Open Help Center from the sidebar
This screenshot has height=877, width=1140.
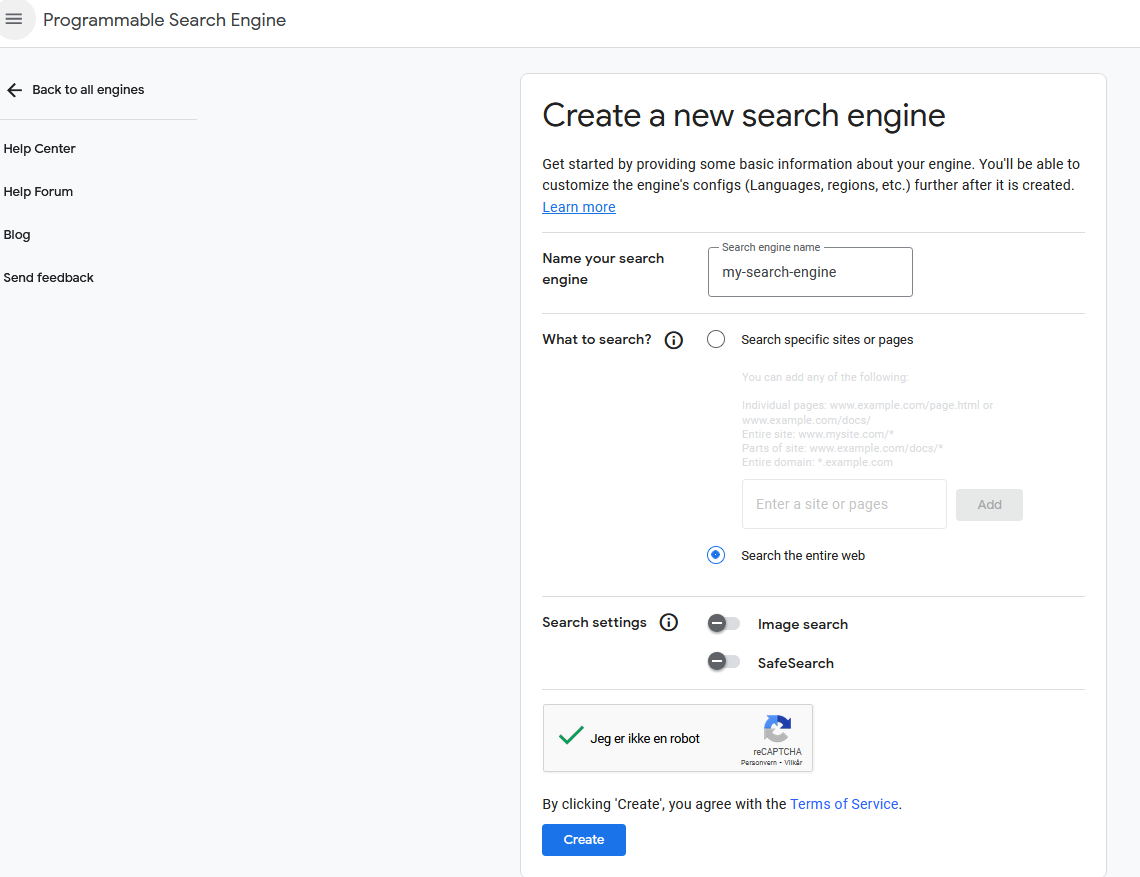40,149
